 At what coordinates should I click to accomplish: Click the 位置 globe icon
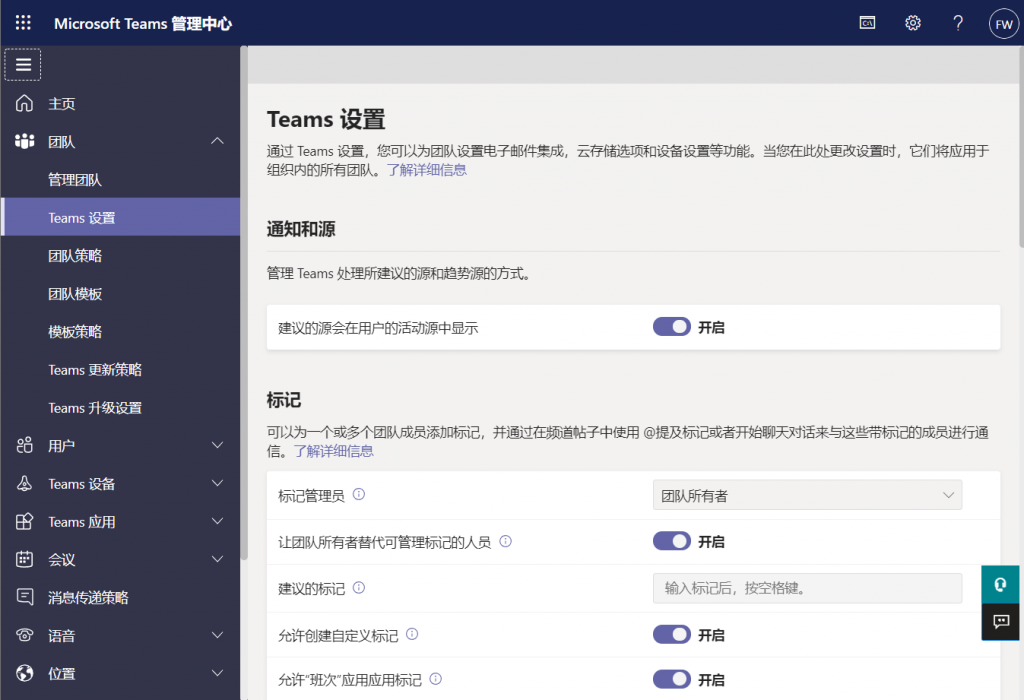tap(24, 673)
